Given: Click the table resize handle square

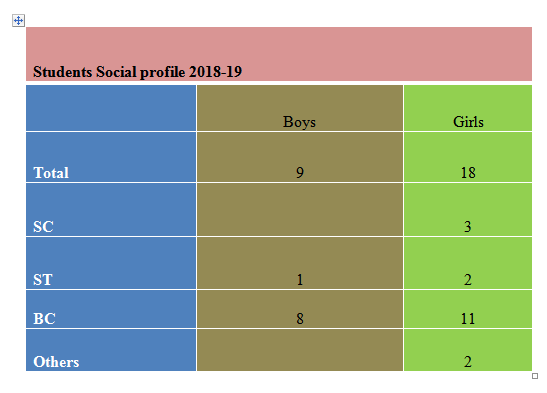Looking at the screenshot, I should tap(534, 376).
